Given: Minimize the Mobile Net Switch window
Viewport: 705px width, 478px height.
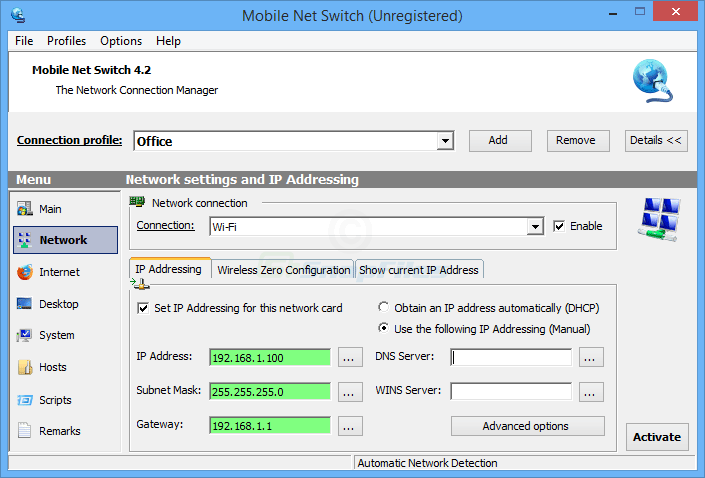Looking at the screenshot, I should tap(613, 13).
